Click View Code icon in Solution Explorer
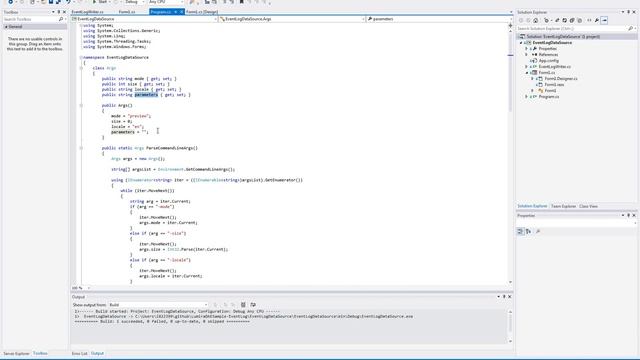Screen dimensions: 640x360 pos(589,20)
